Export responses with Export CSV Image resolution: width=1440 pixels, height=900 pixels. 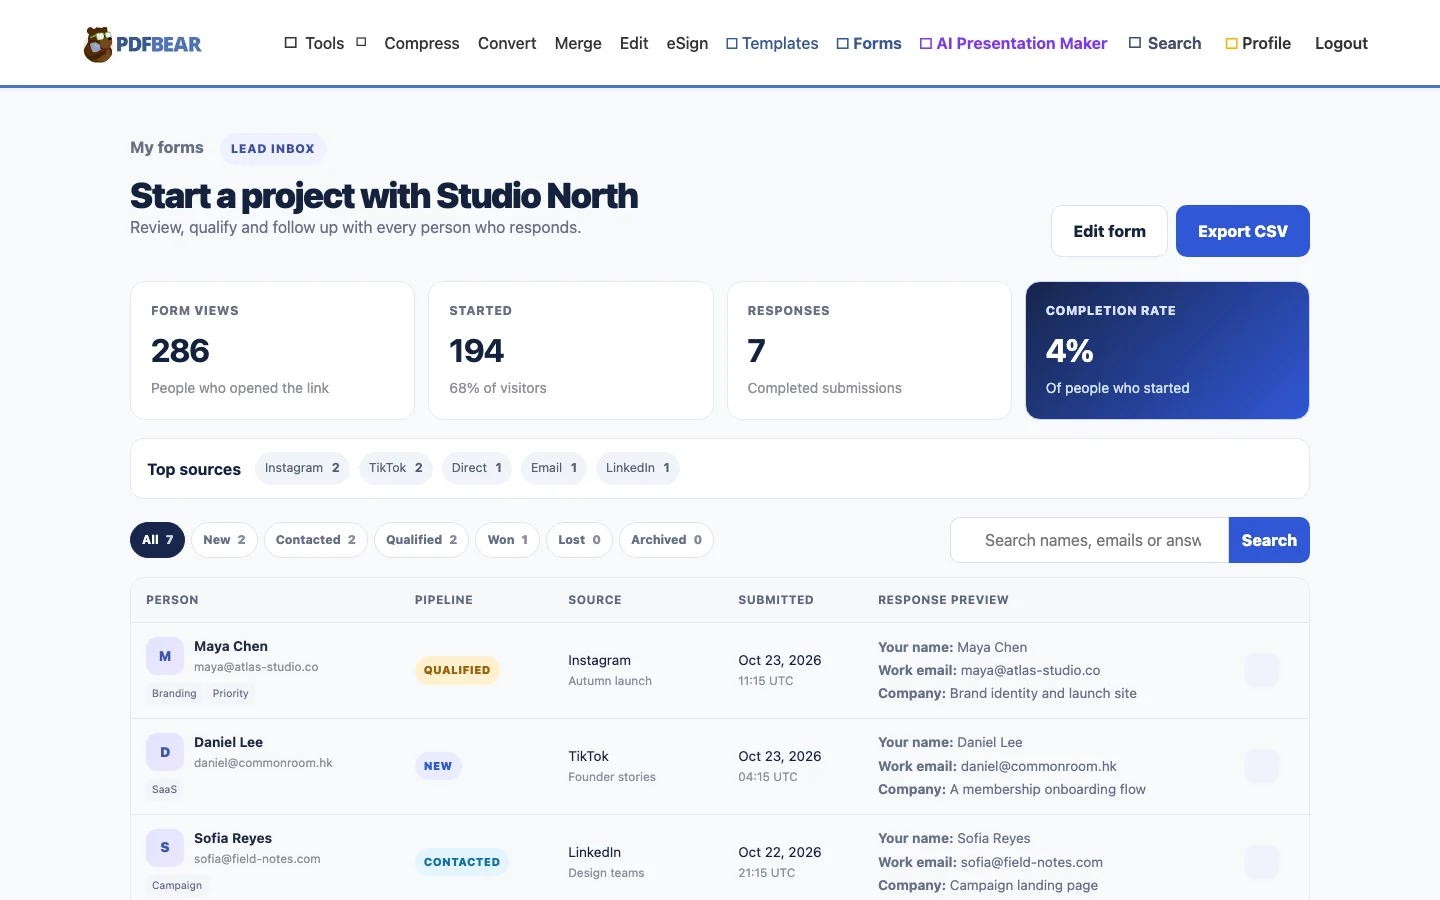tap(1243, 231)
